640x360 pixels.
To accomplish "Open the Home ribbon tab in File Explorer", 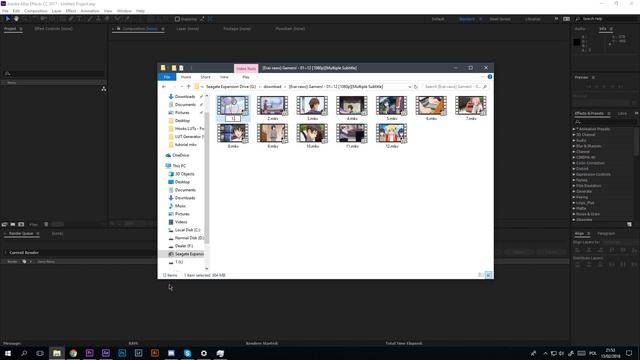I will tap(186, 77).
